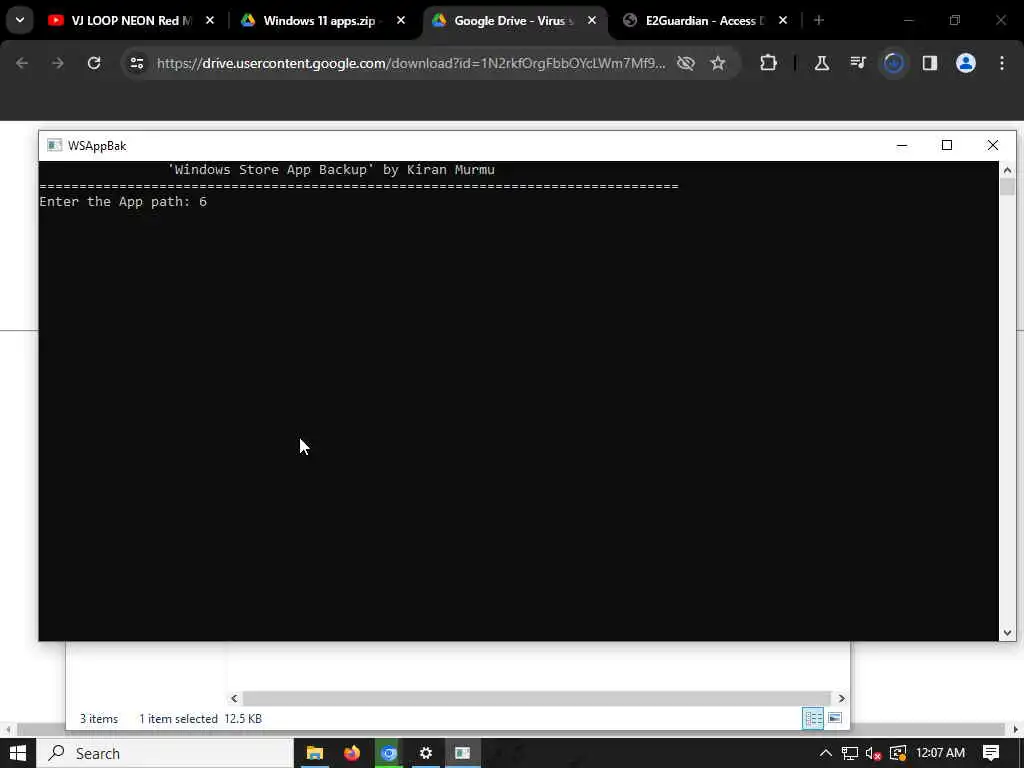The image size is (1024, 768).
Task: Click the muted volume tray icon
Action: click(874, 753)
